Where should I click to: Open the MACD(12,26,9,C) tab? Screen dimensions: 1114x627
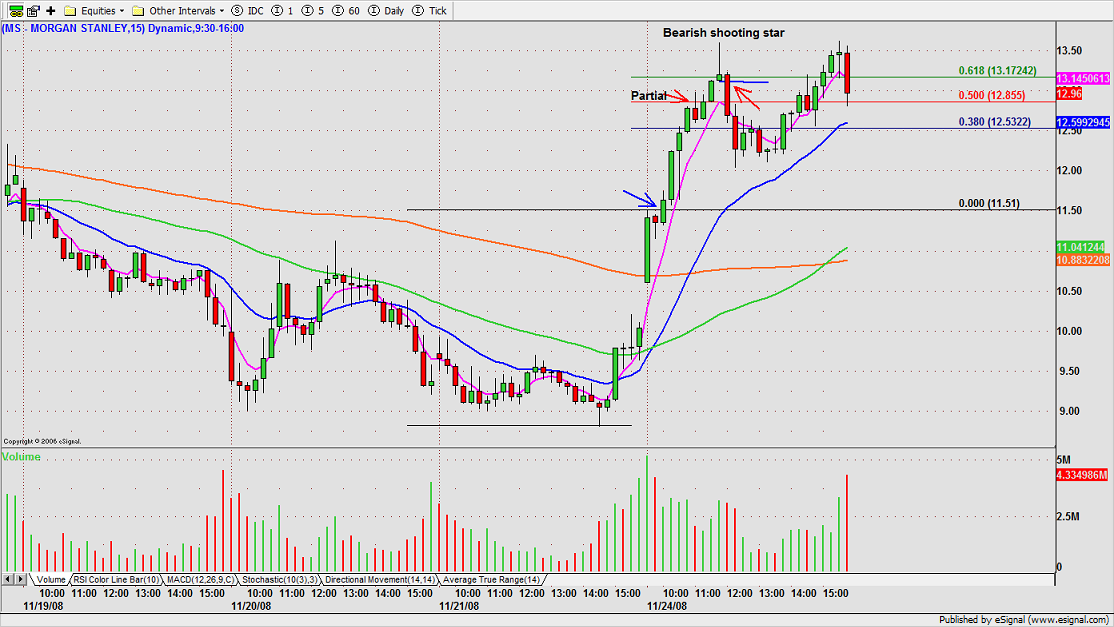point(201,580)
